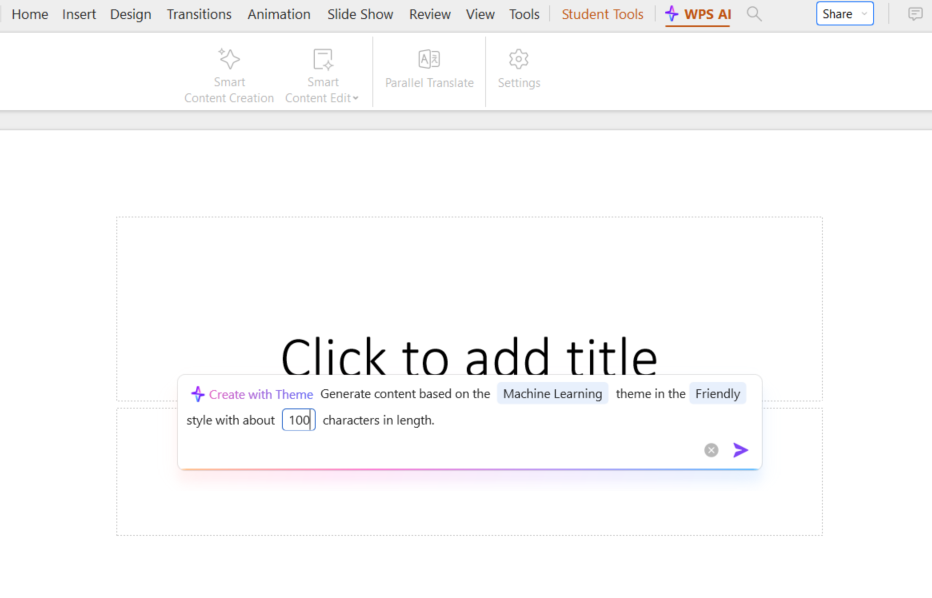Click the WPS AI tab
This screenshot has width=932, height=598.
(698, 14)
